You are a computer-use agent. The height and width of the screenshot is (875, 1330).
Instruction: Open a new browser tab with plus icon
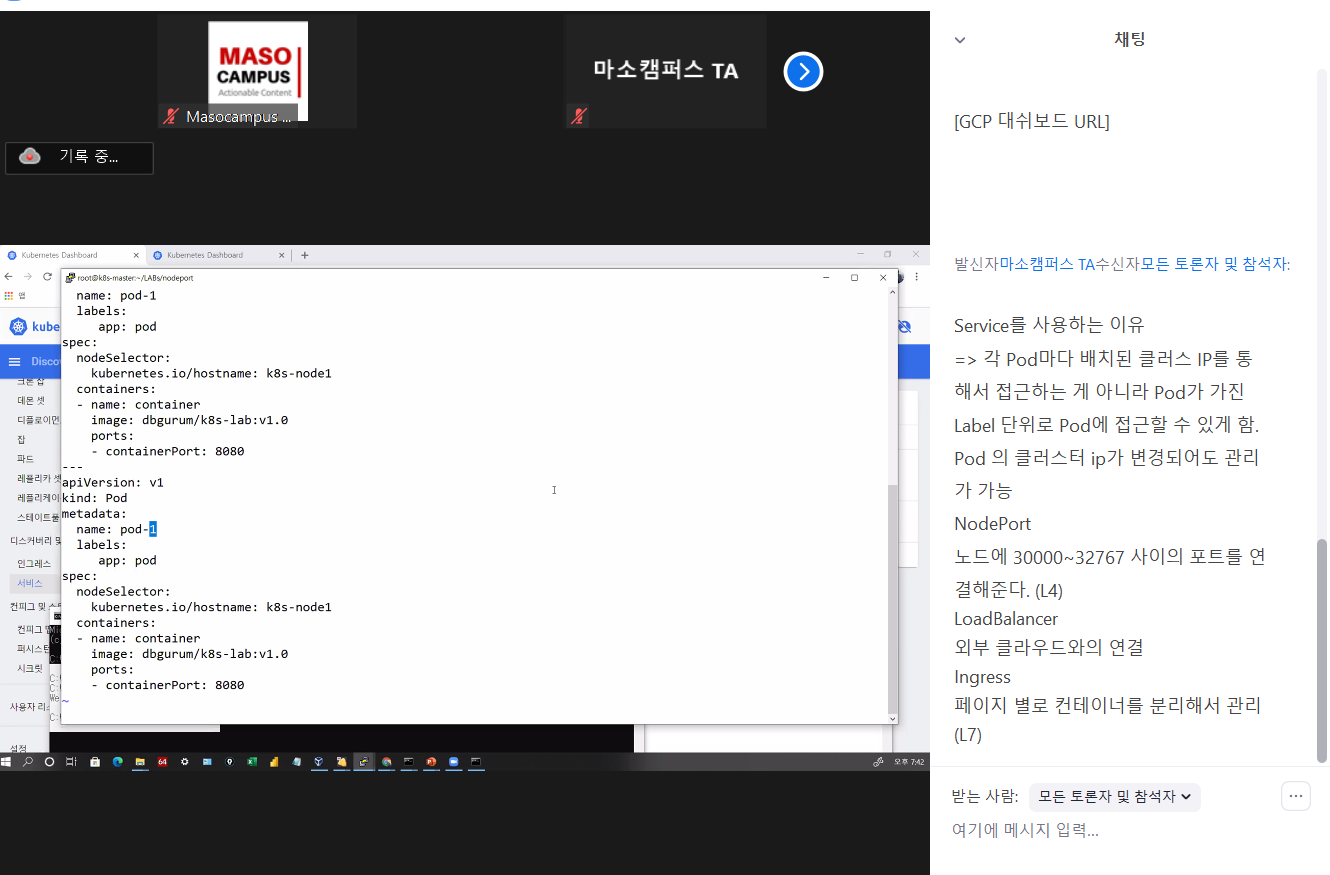[x=305, y=255]
